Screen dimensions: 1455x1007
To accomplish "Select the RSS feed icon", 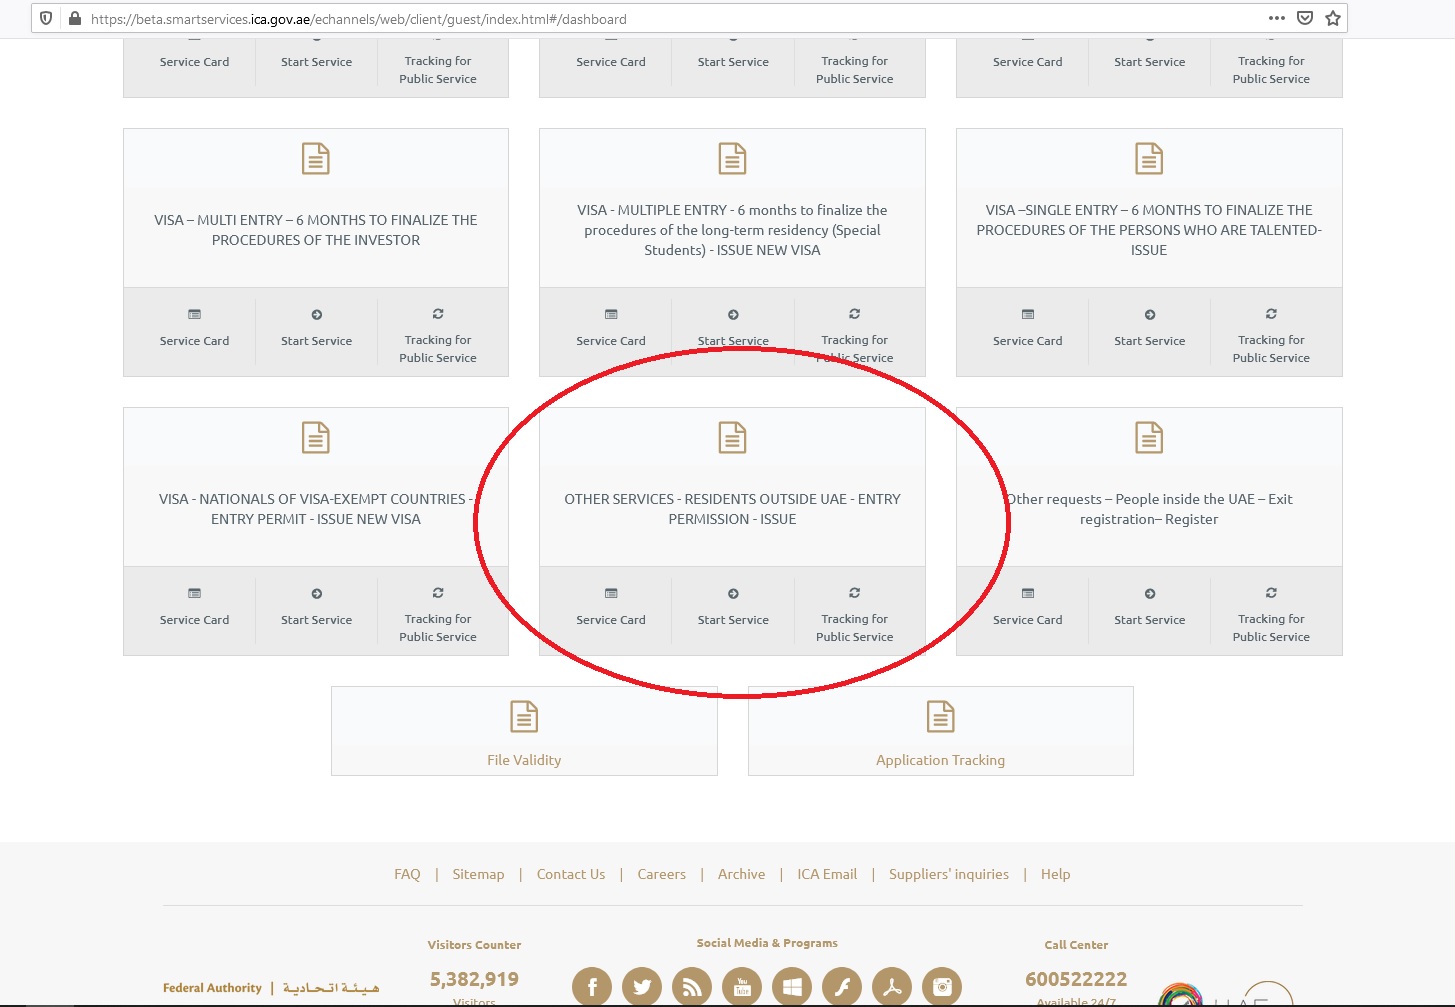I will coord(692,986).
